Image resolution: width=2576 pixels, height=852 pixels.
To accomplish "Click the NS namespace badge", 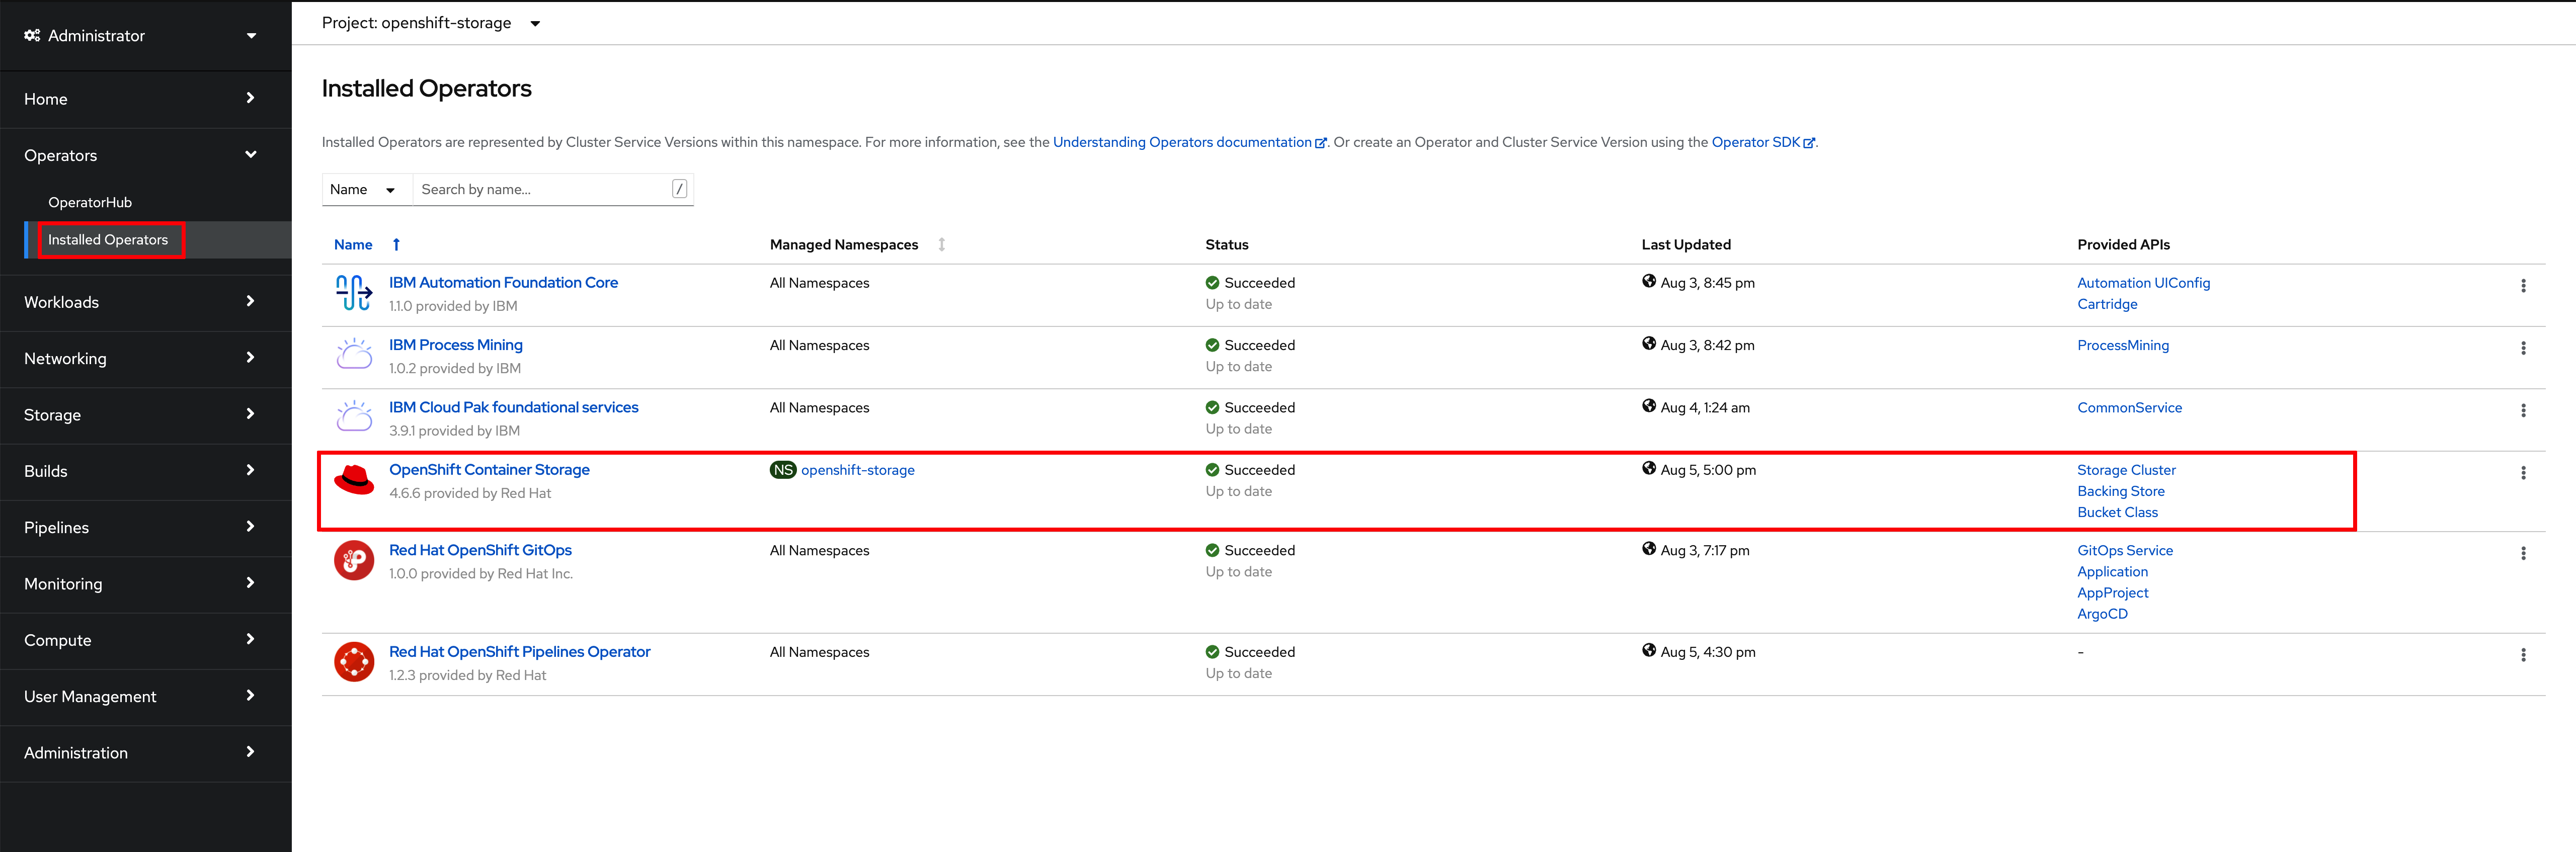I will pyautogui.click(x=783, y=470).
